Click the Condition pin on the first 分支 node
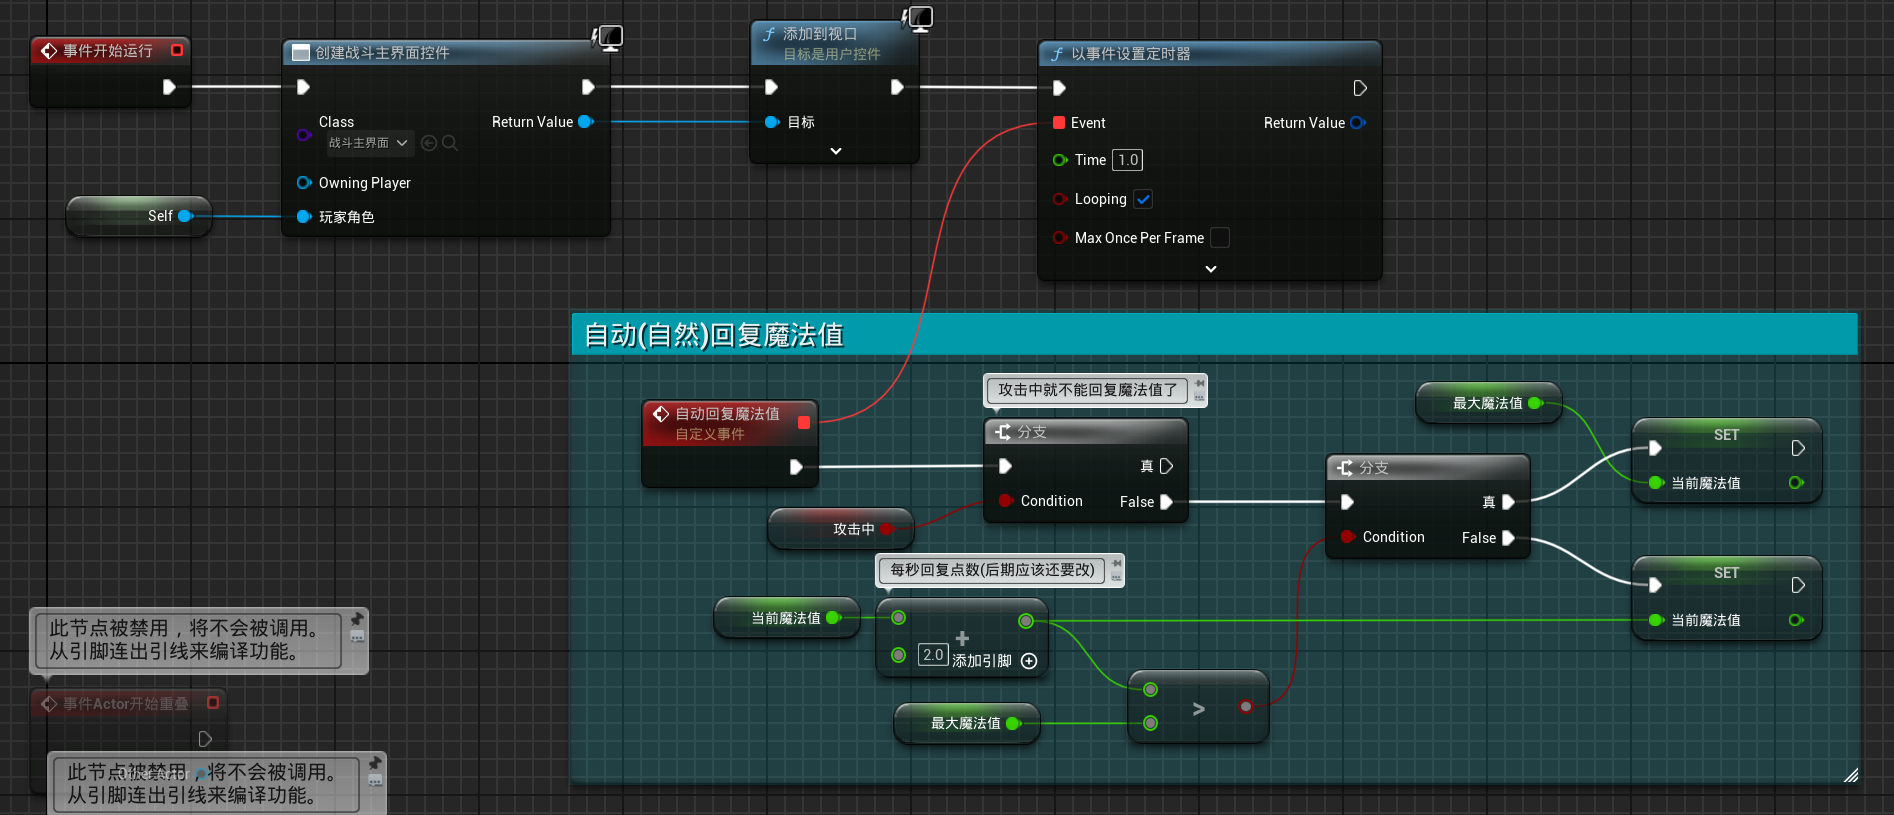This screenshot has height=815, width=1894. click(x=1006, y=501)
